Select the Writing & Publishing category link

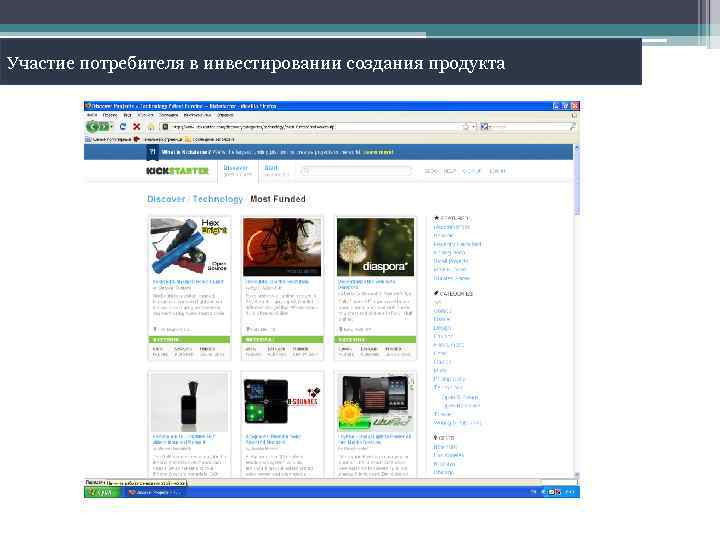(458, 422)
